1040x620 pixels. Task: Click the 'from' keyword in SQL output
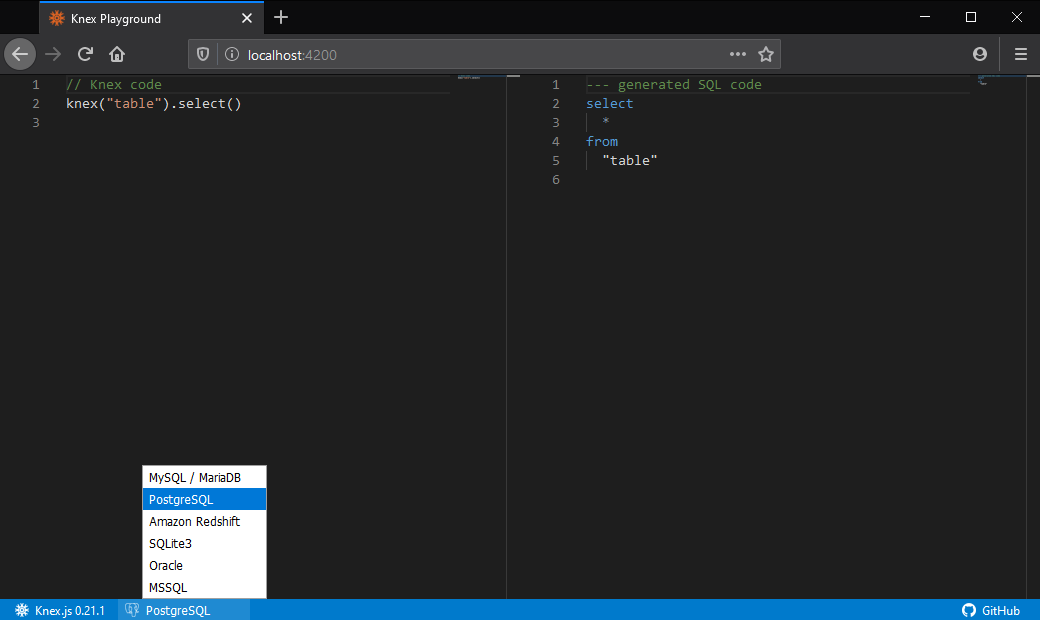[x=602, y=141]
